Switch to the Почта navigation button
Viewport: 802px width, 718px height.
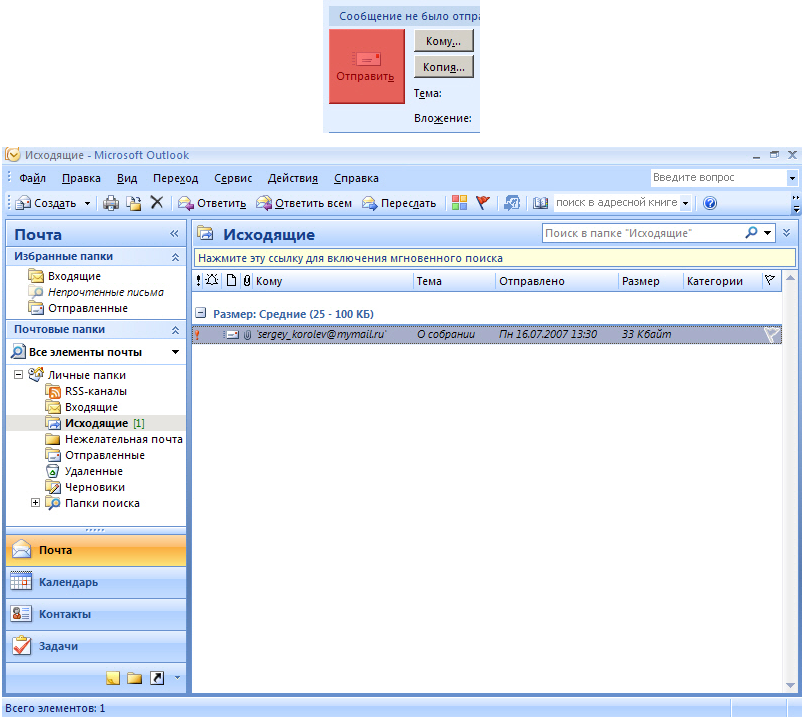coord(96,550)
